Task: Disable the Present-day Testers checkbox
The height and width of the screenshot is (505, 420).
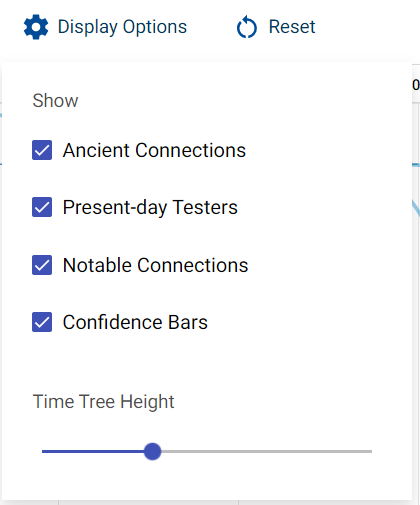Action: click(42, 207)
